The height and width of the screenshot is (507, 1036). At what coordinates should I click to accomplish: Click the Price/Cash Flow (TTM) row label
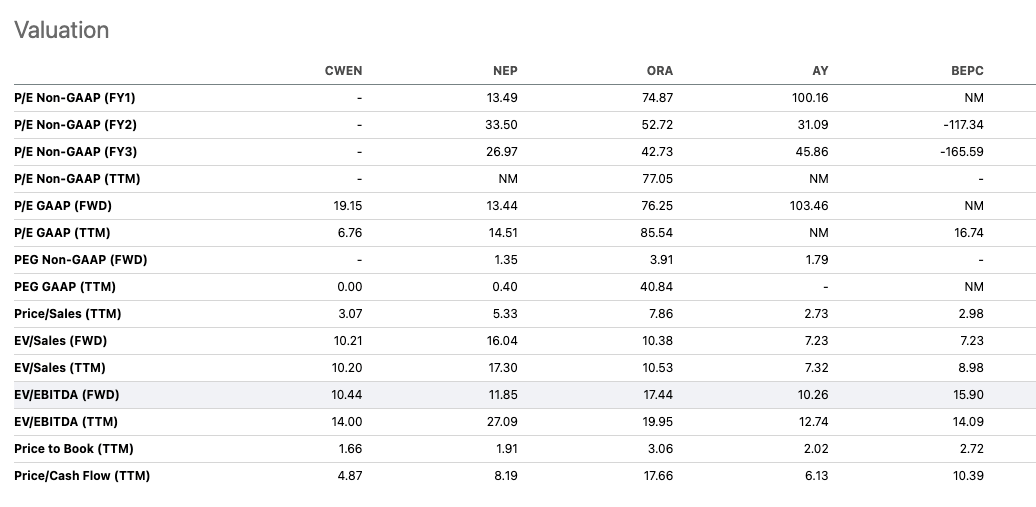pyautogui.click(x=82, y=476)
